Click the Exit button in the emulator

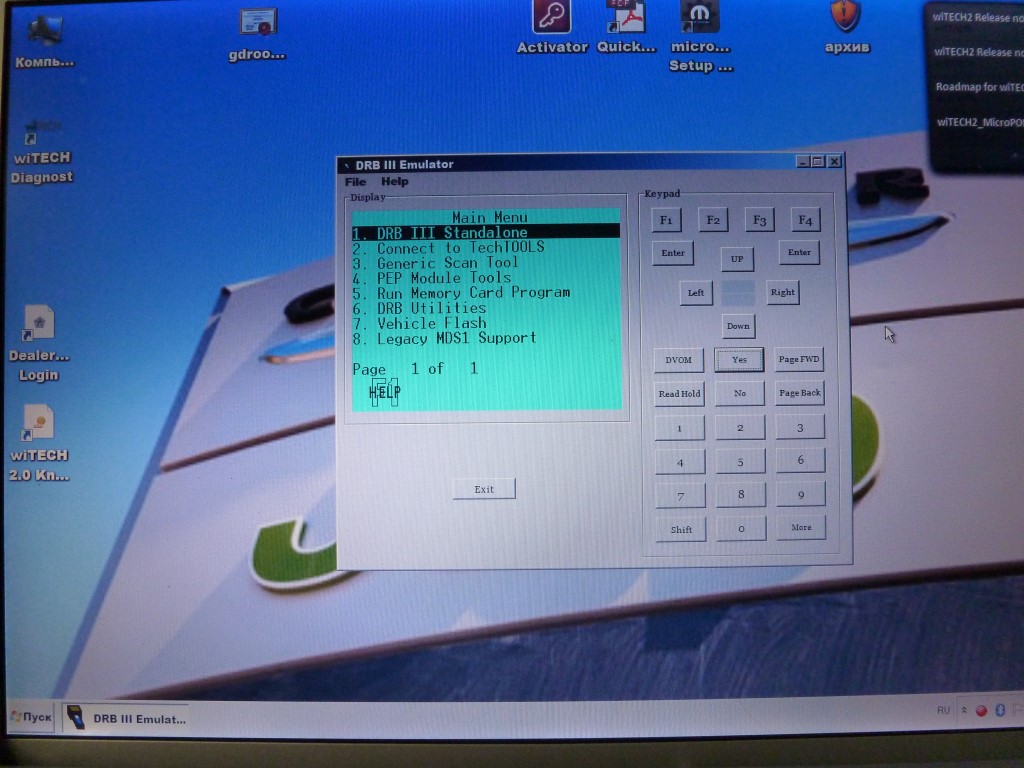tap(484, 489)
